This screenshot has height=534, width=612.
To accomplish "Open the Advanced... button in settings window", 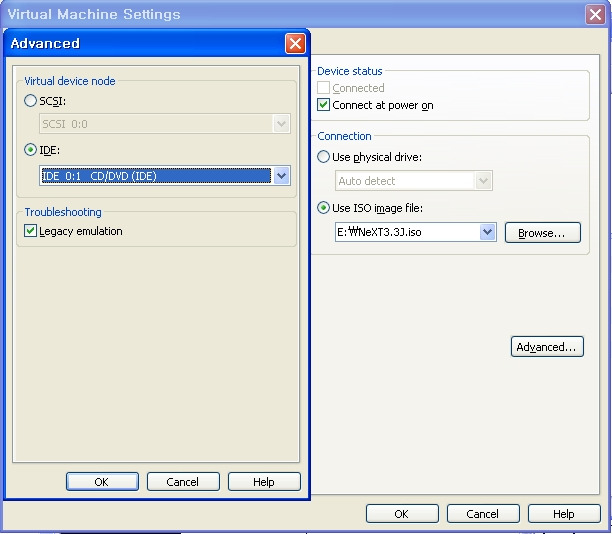I will coord(547,347).
